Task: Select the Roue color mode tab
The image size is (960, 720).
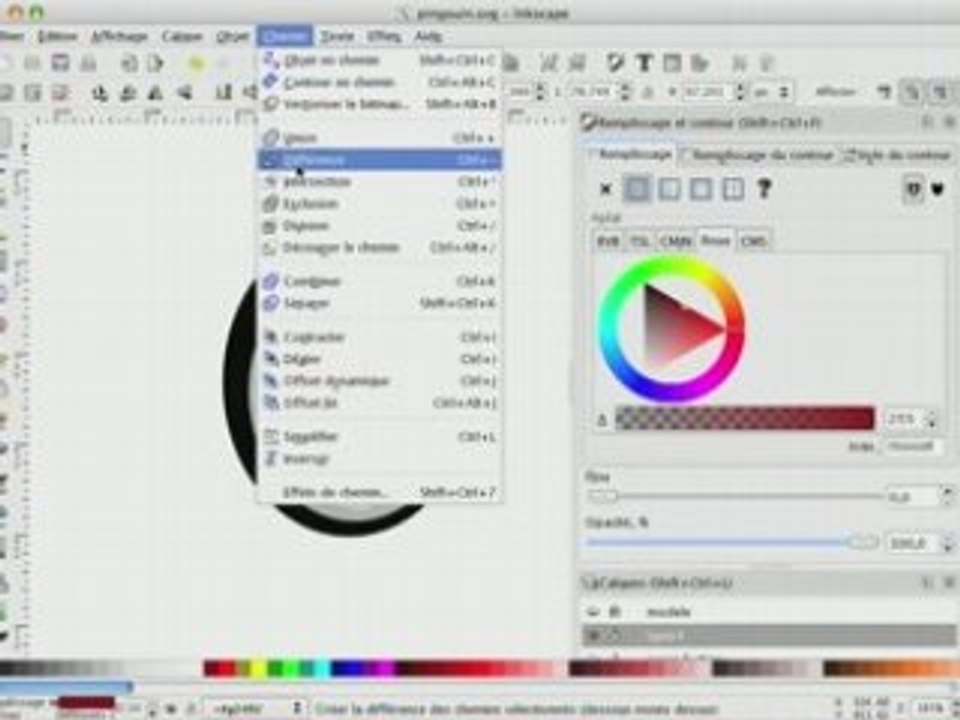Action: coord(715,241)
